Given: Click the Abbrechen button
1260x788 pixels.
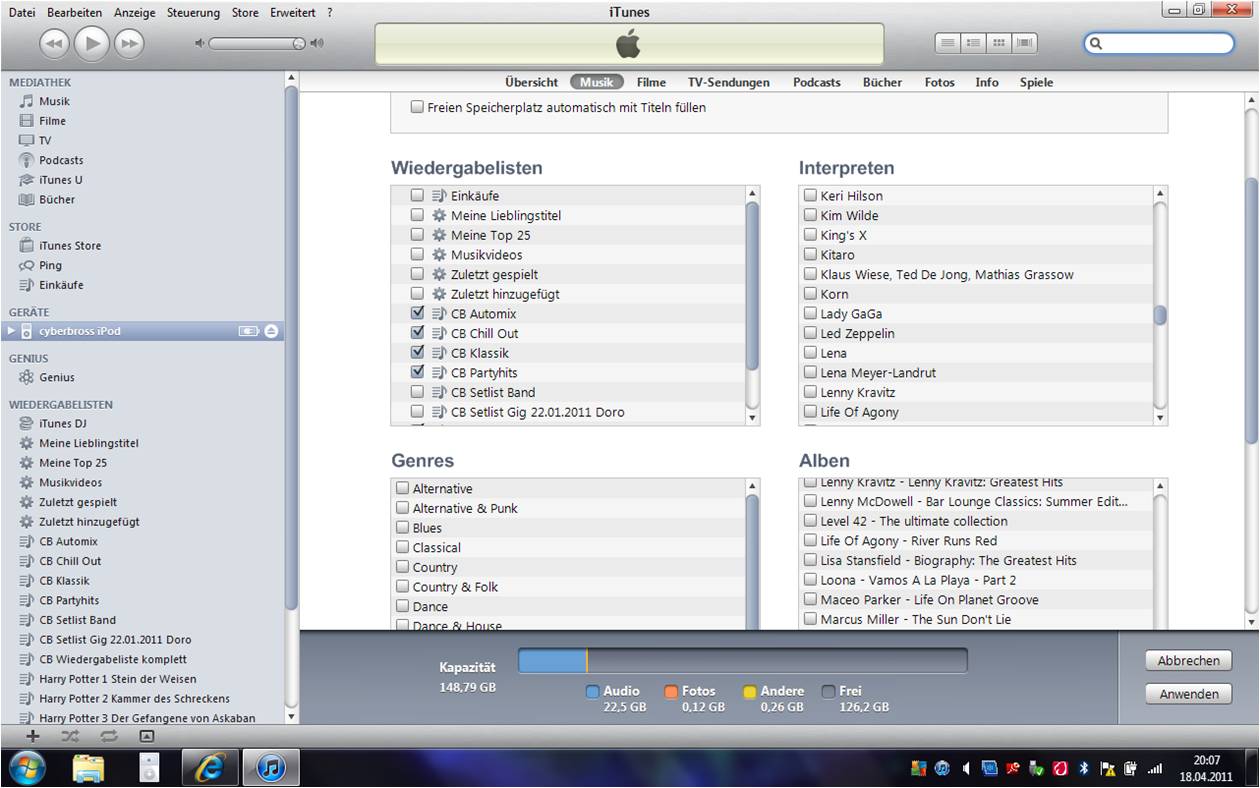Looking at the screenshot, I should pyautogui.click(x=1189, y=661).
